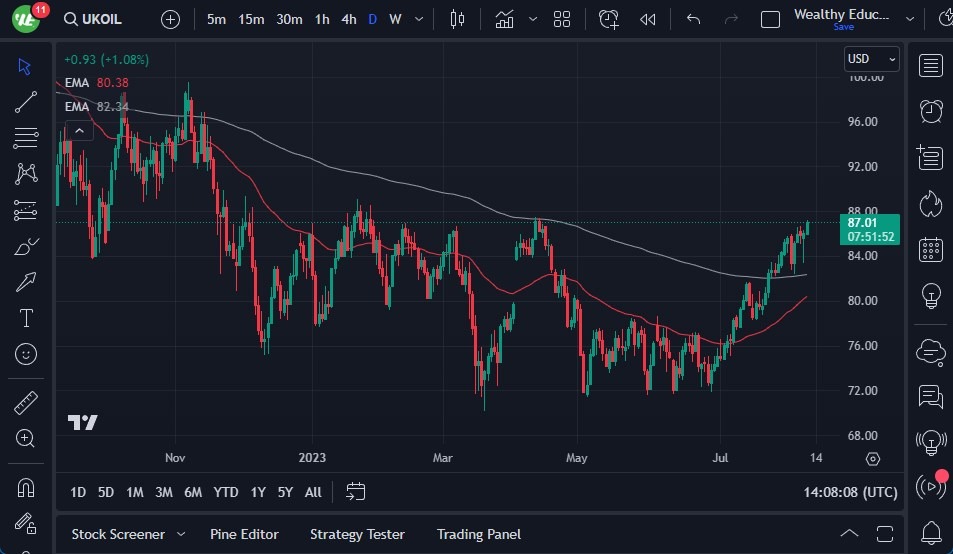This screenshot has width=953, height=554.
Task: Click the Replay rewind icon
Action: coord(648,19)
